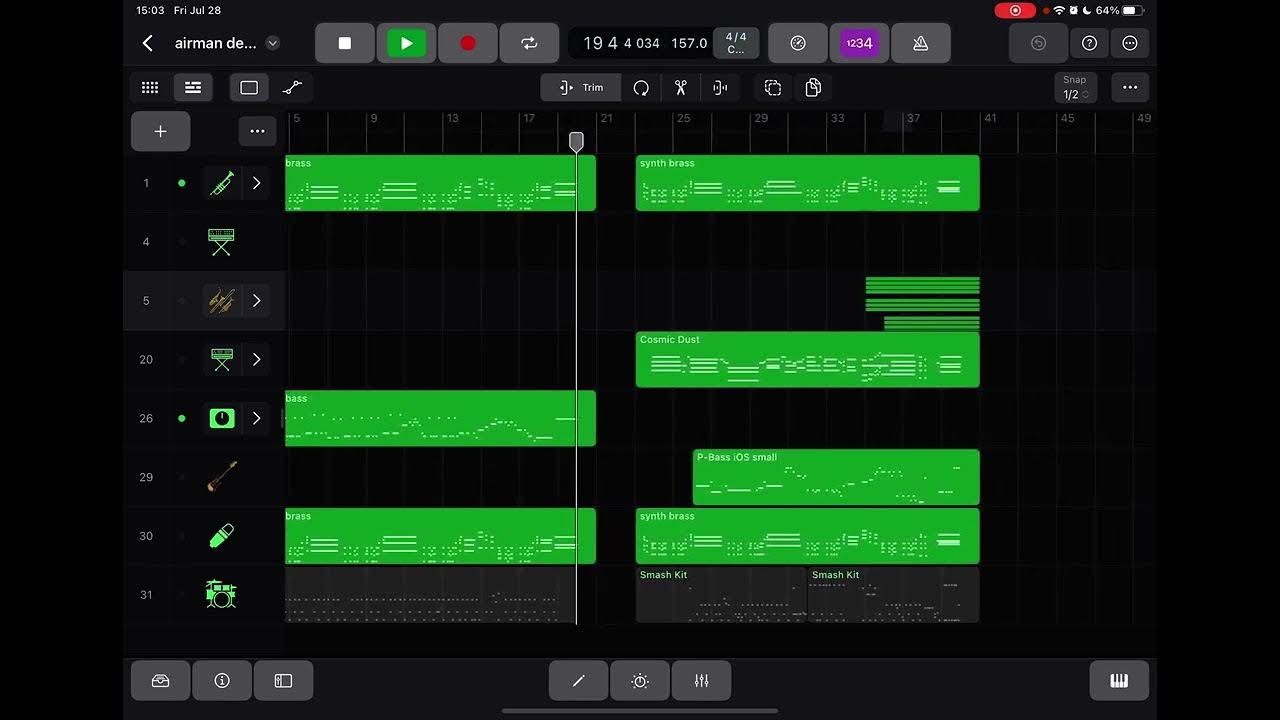This screenshot has height=720, width=1280.
Task: Open the top-right More options circle
Action: pyautogui.click(x=1130, y=43)
